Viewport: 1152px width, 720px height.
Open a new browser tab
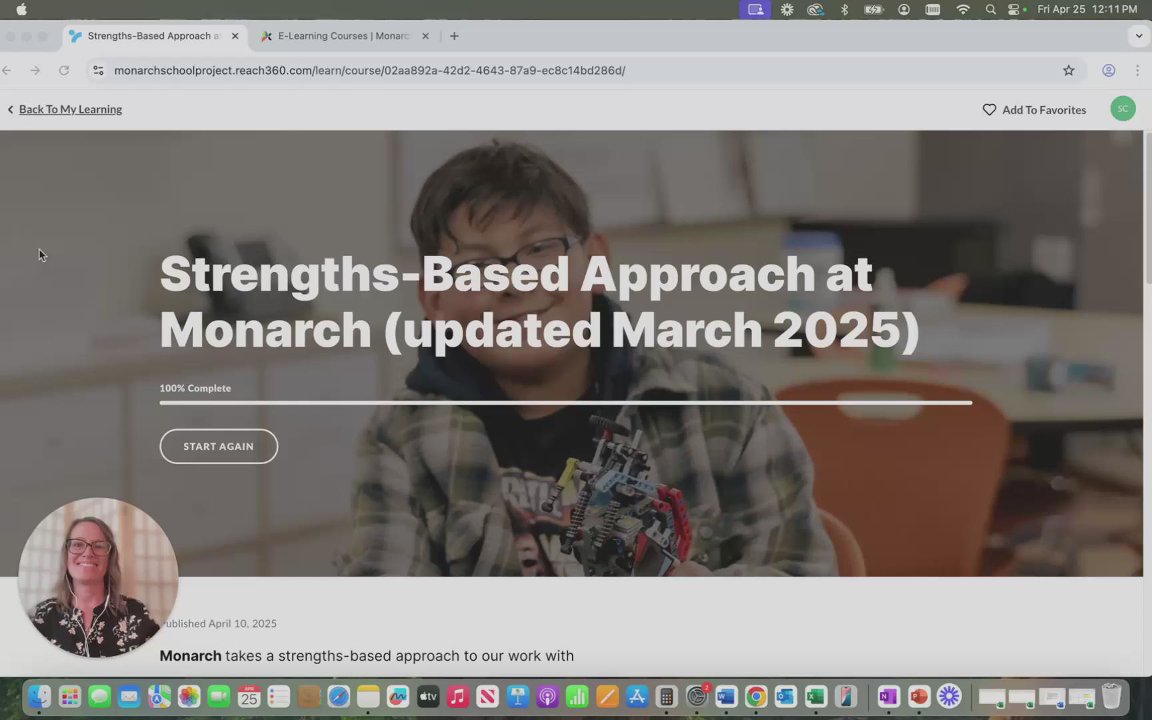[454, 36]
